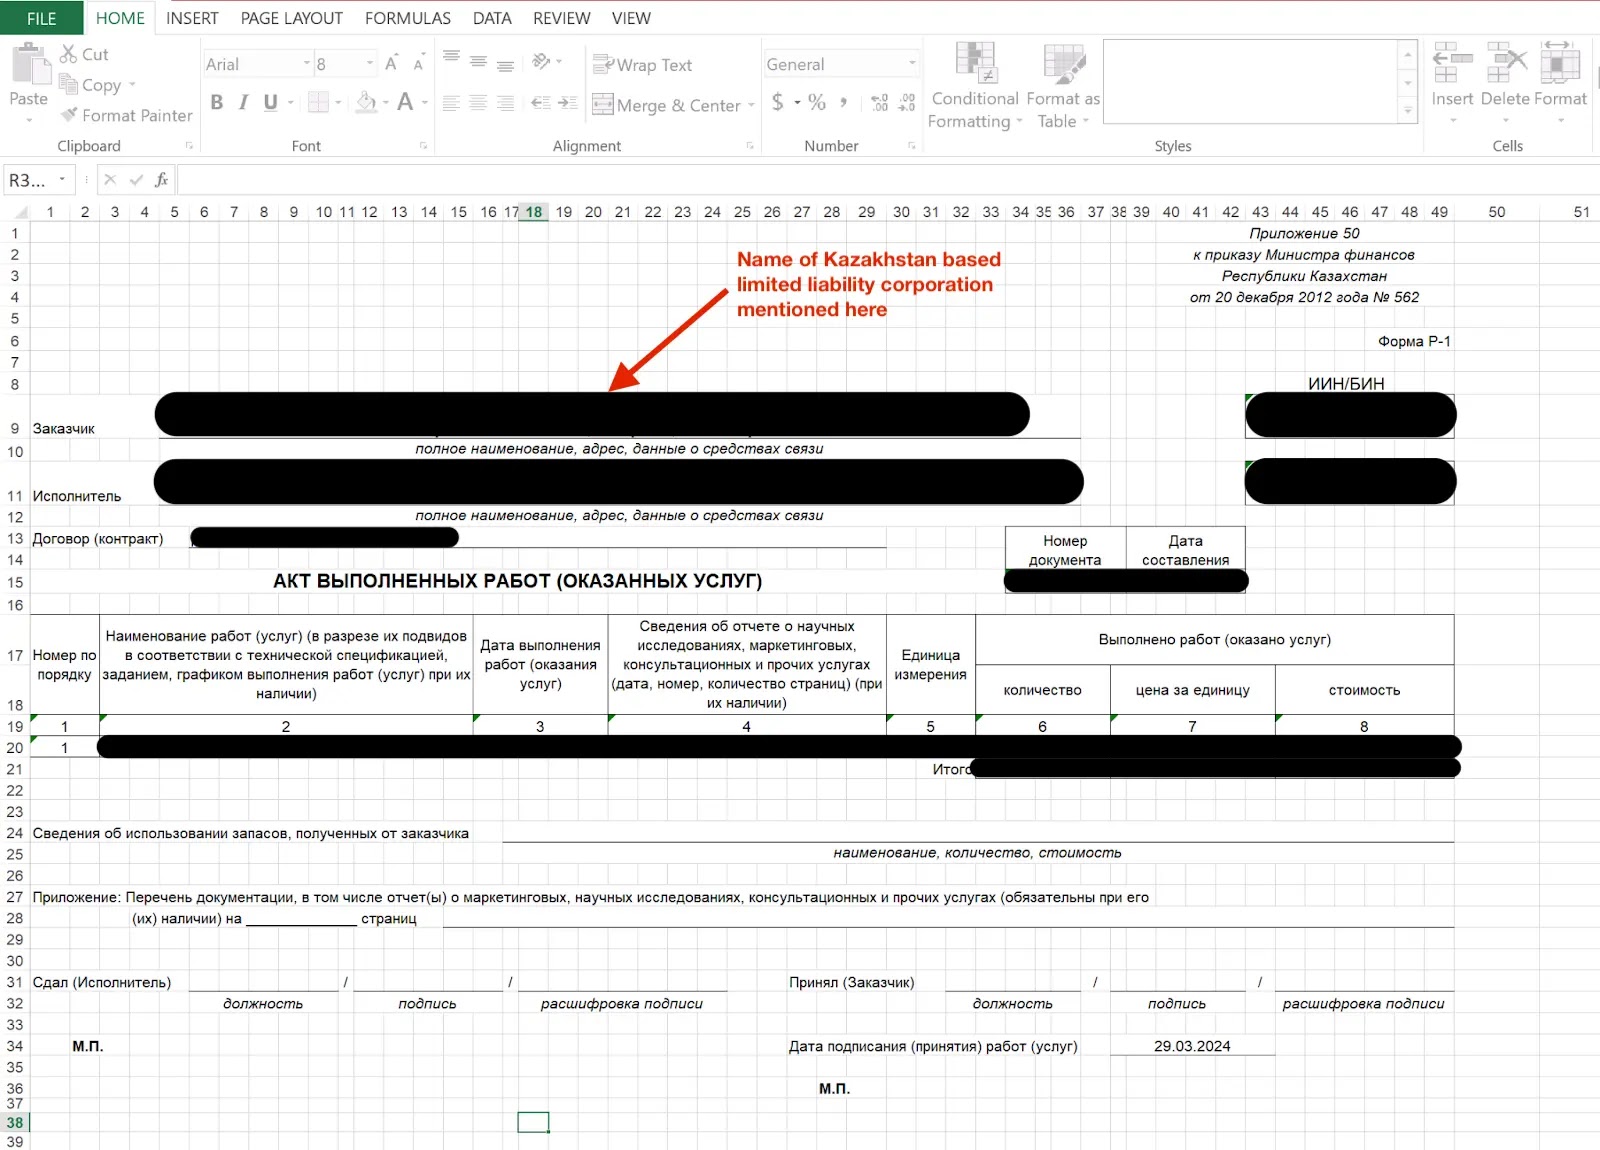Toggle Italic formatting button
Image resolution: width=1600 pixels, height=1150 pixels.
pyautogui.click(x=243, y=102)
